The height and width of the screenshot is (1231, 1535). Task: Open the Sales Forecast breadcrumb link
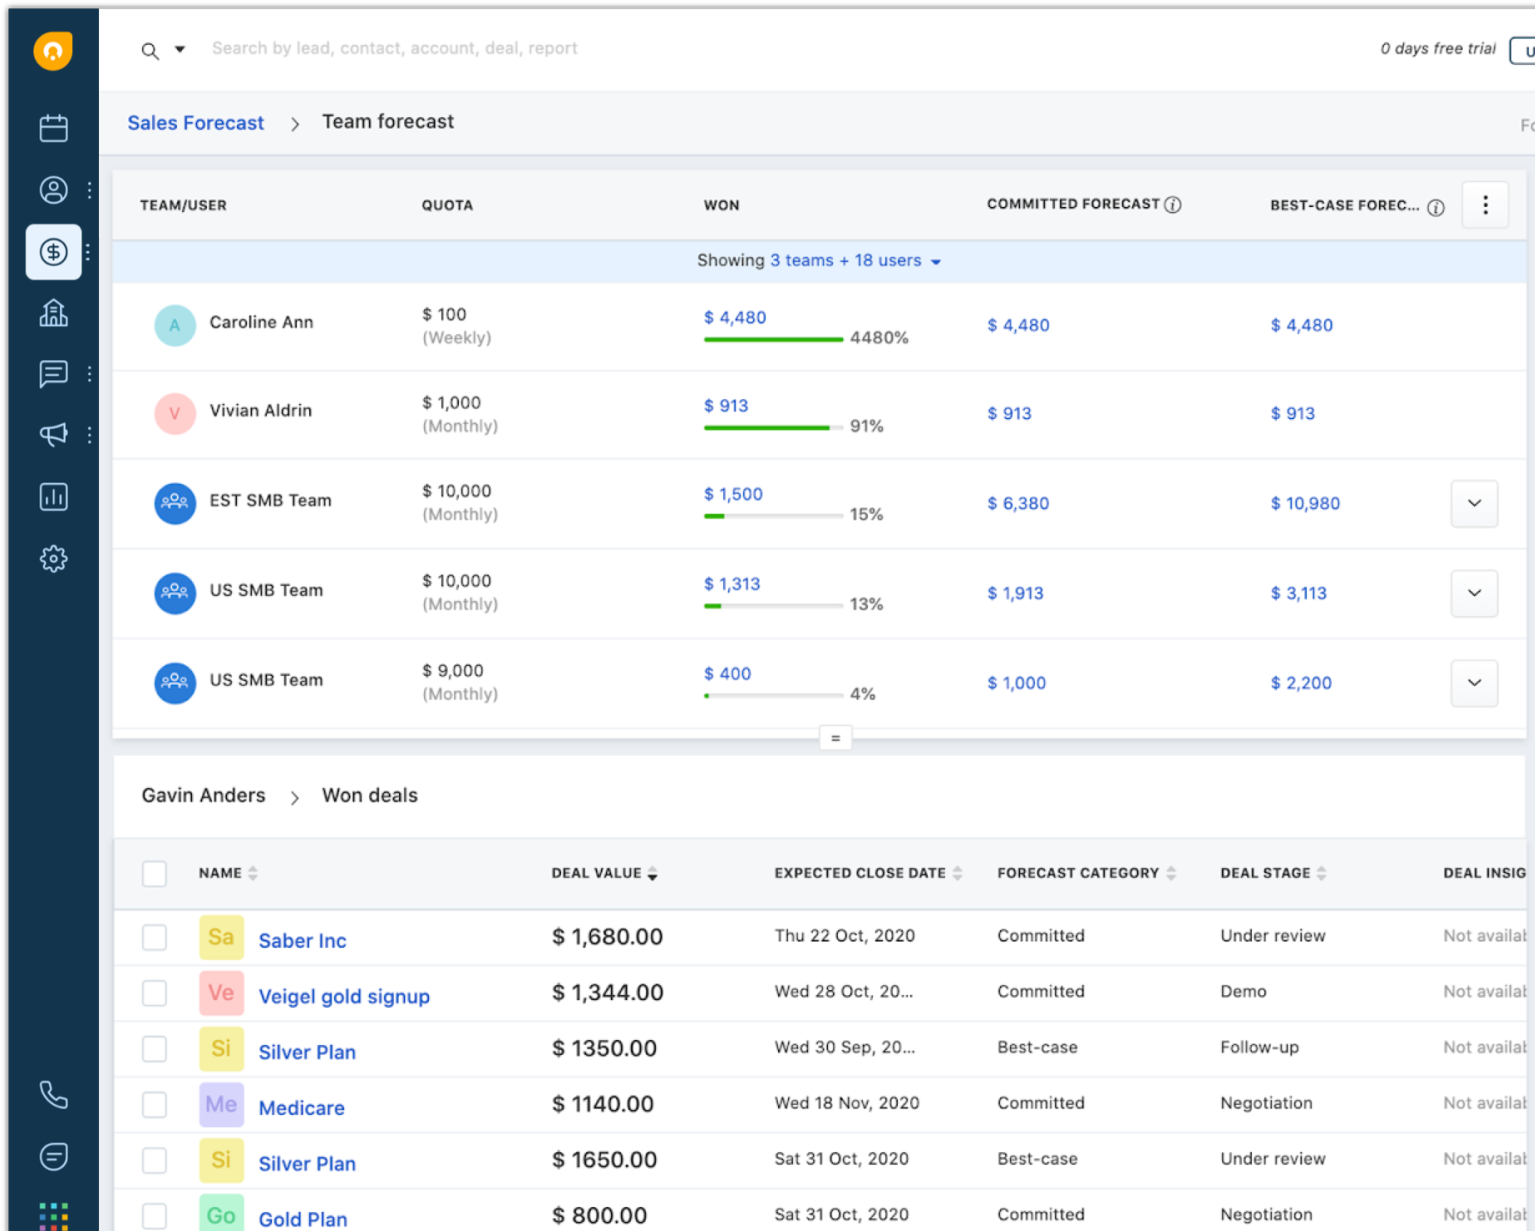click(195, 122)
